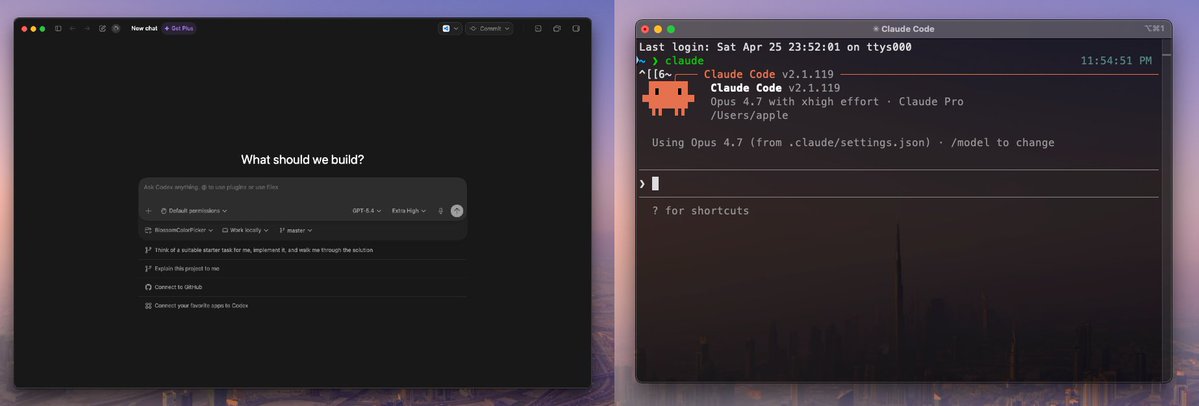
Task: Open the BlossomColorPicker project dropdown
Action: 179,230
